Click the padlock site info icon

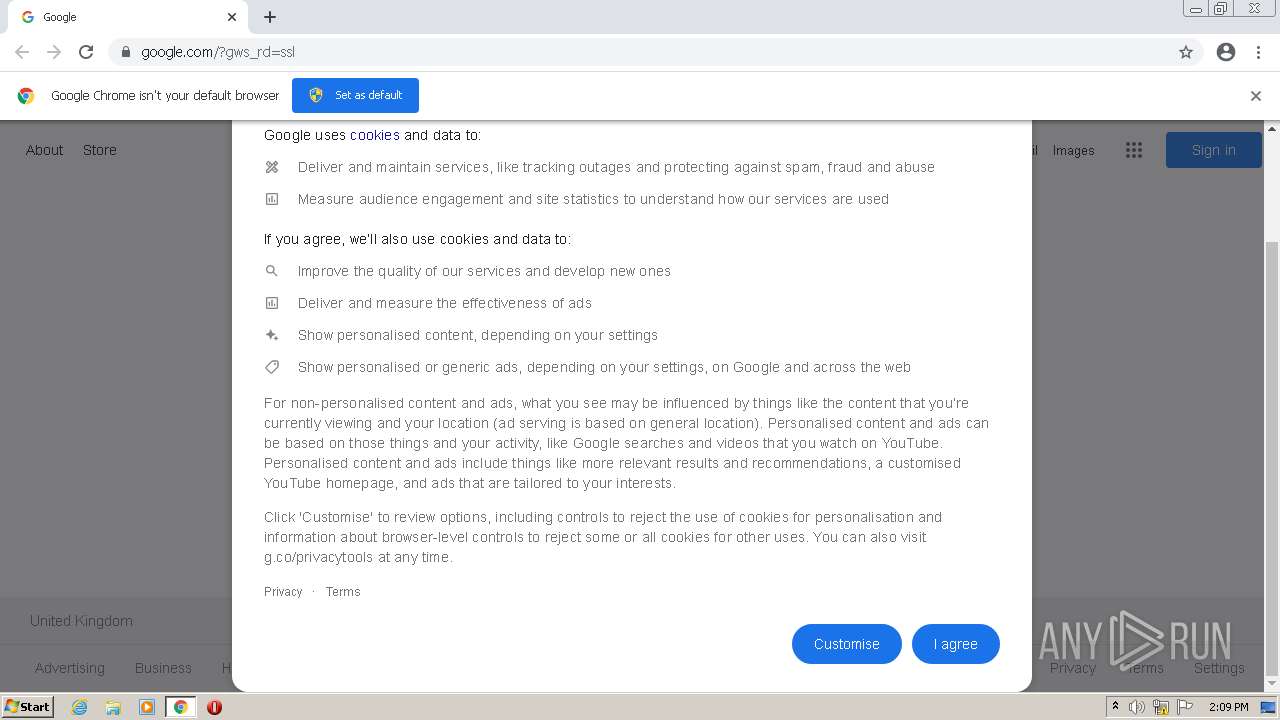(125, 52)
